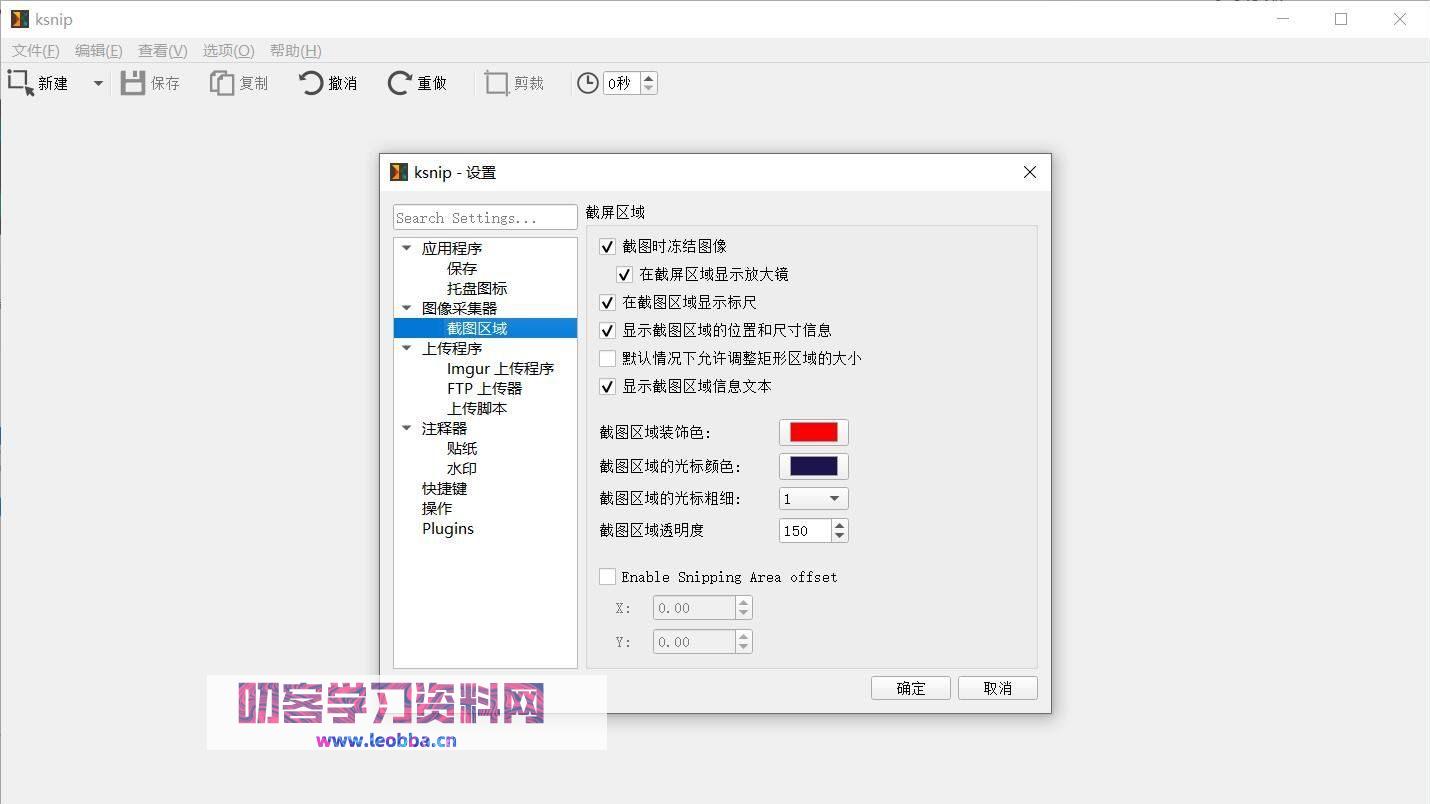
Task: Click the Search Settings input field
Action: tap(484, 217)
